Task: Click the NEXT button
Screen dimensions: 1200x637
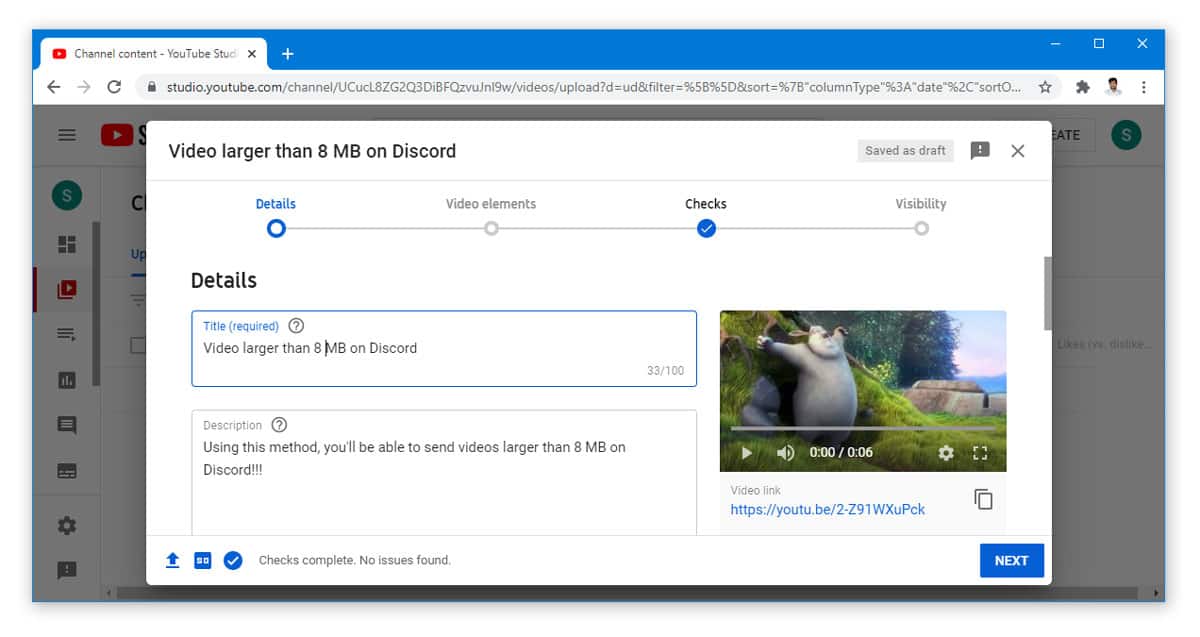Action: pyautogui.click(x=1011, y=561)
